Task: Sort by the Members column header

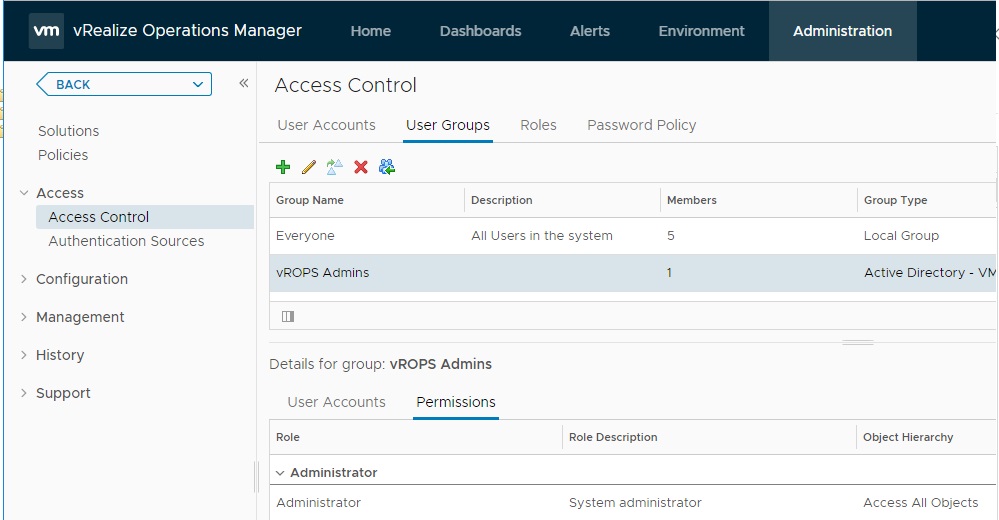Action: coord(691,200)
